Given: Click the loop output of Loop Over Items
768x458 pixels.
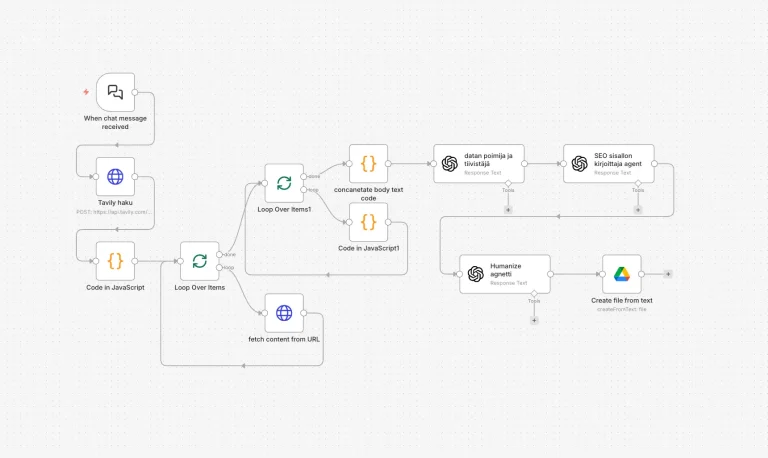Looking at the screenshot, I should [x=220, y=267].
